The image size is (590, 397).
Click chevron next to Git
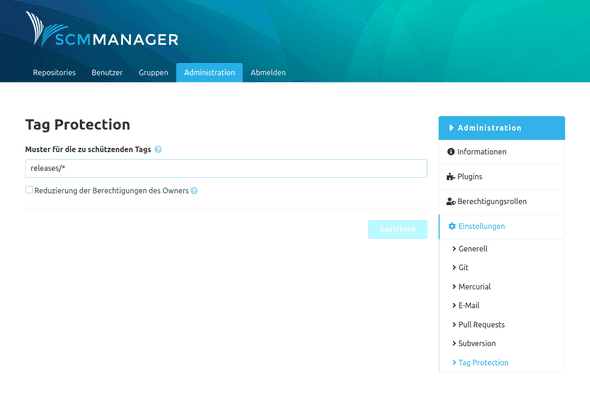[454, 268]
